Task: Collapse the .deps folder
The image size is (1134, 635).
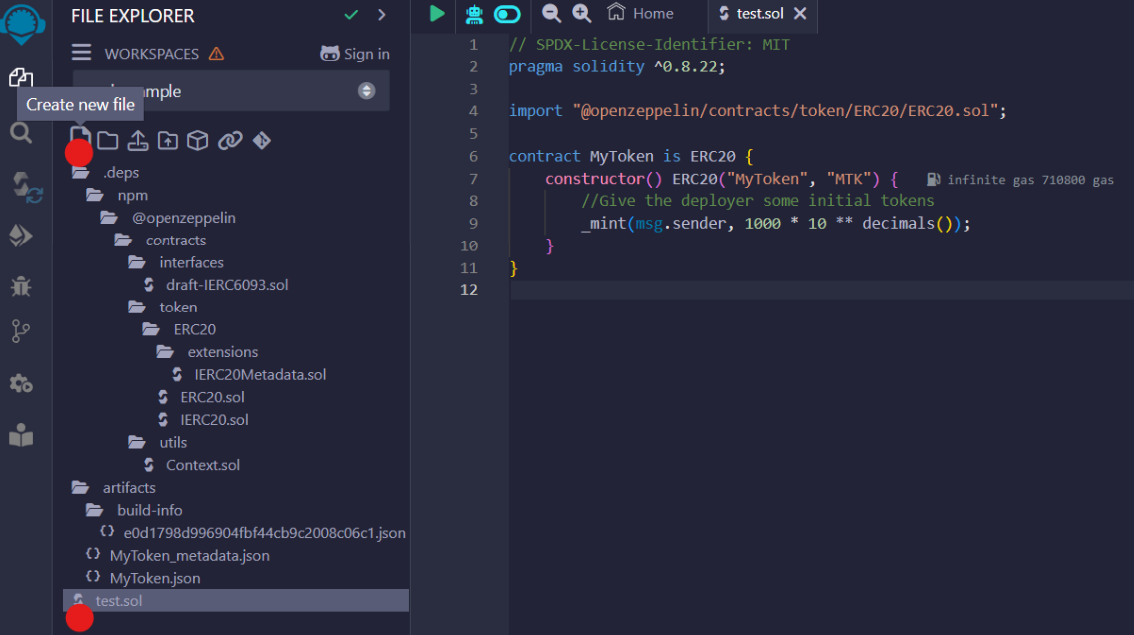Action: pos(106,173)
